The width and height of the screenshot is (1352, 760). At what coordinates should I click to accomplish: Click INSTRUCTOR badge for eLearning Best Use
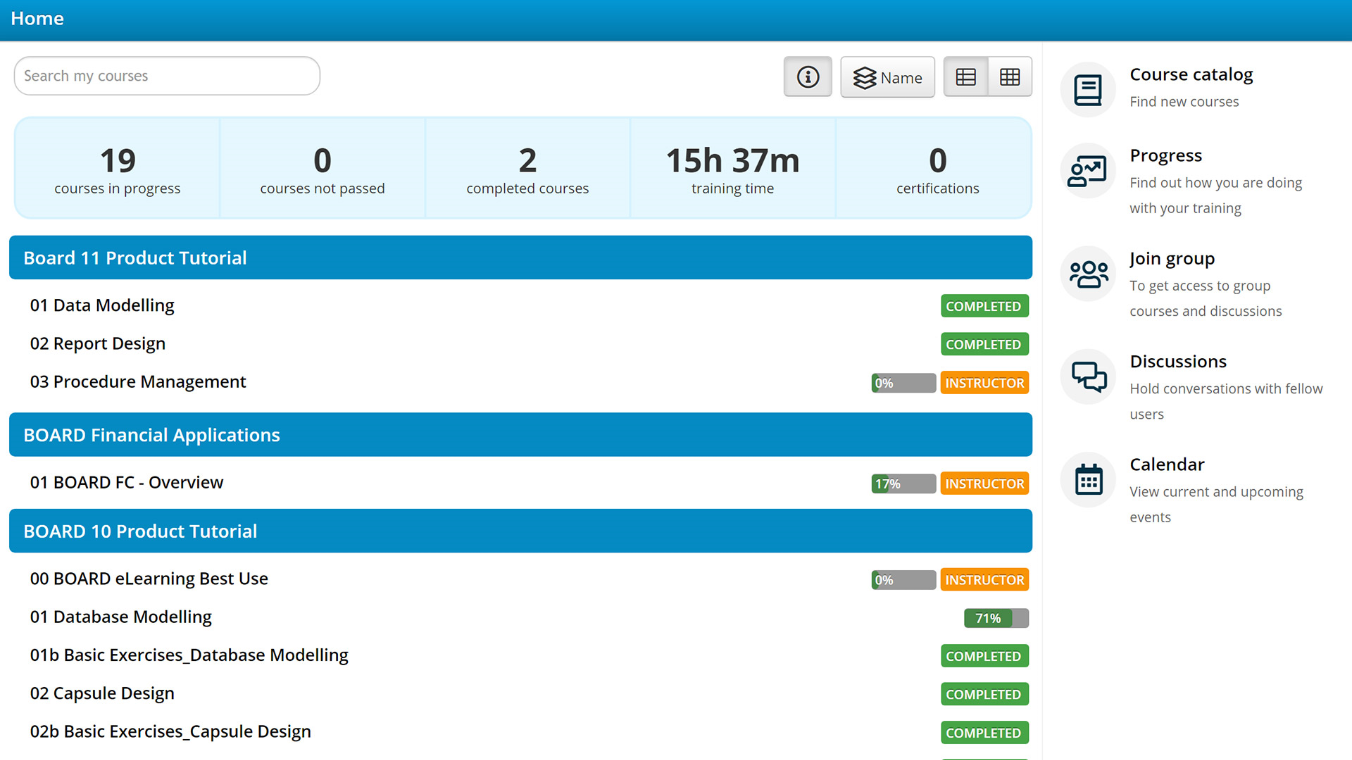pos(985,580)
